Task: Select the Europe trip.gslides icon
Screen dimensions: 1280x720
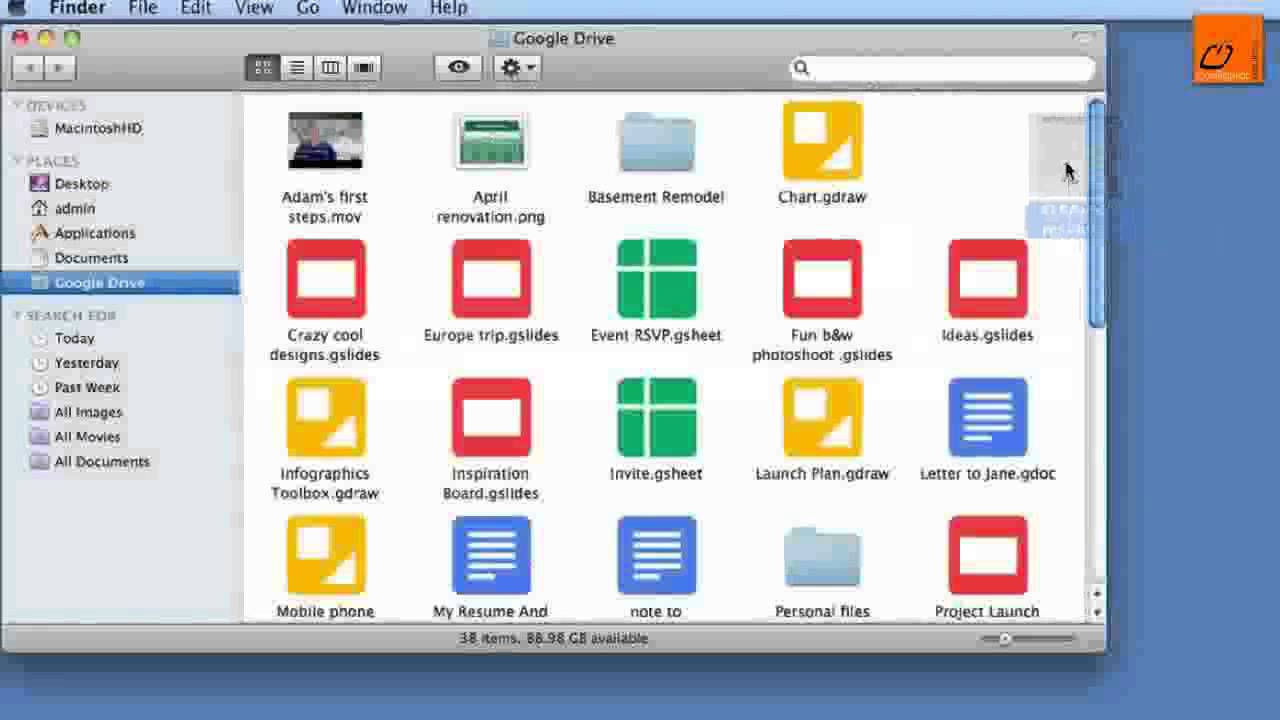Action: point(491,279)
